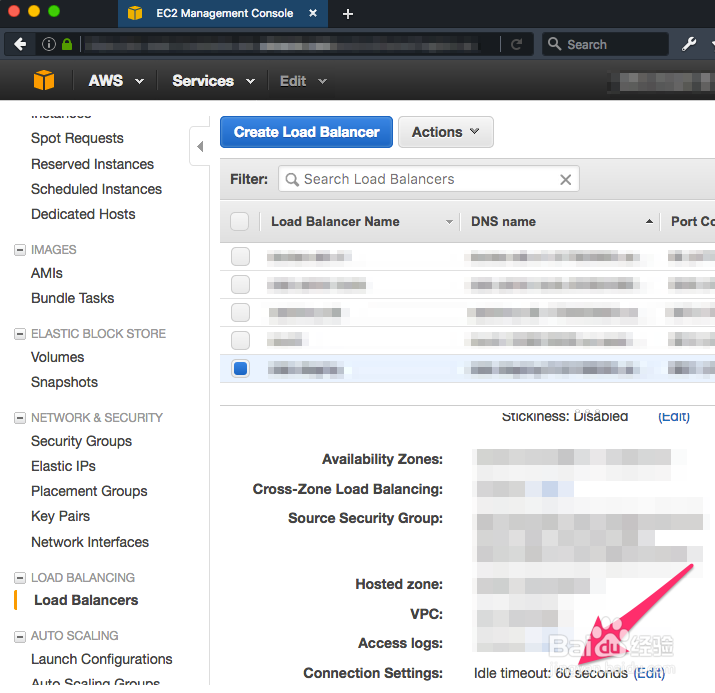Collapse the ELASTIC BLOCK STORE section
The height and width of the screenshot is (693, 715).
coord(20,334)
